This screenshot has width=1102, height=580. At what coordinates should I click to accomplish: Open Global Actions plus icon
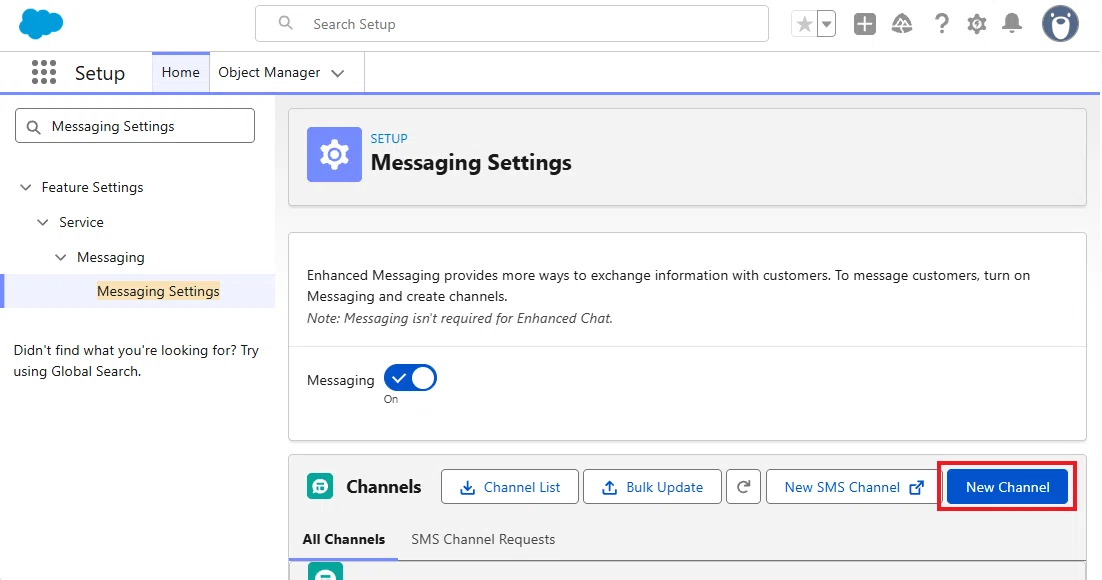click(864, 24)
